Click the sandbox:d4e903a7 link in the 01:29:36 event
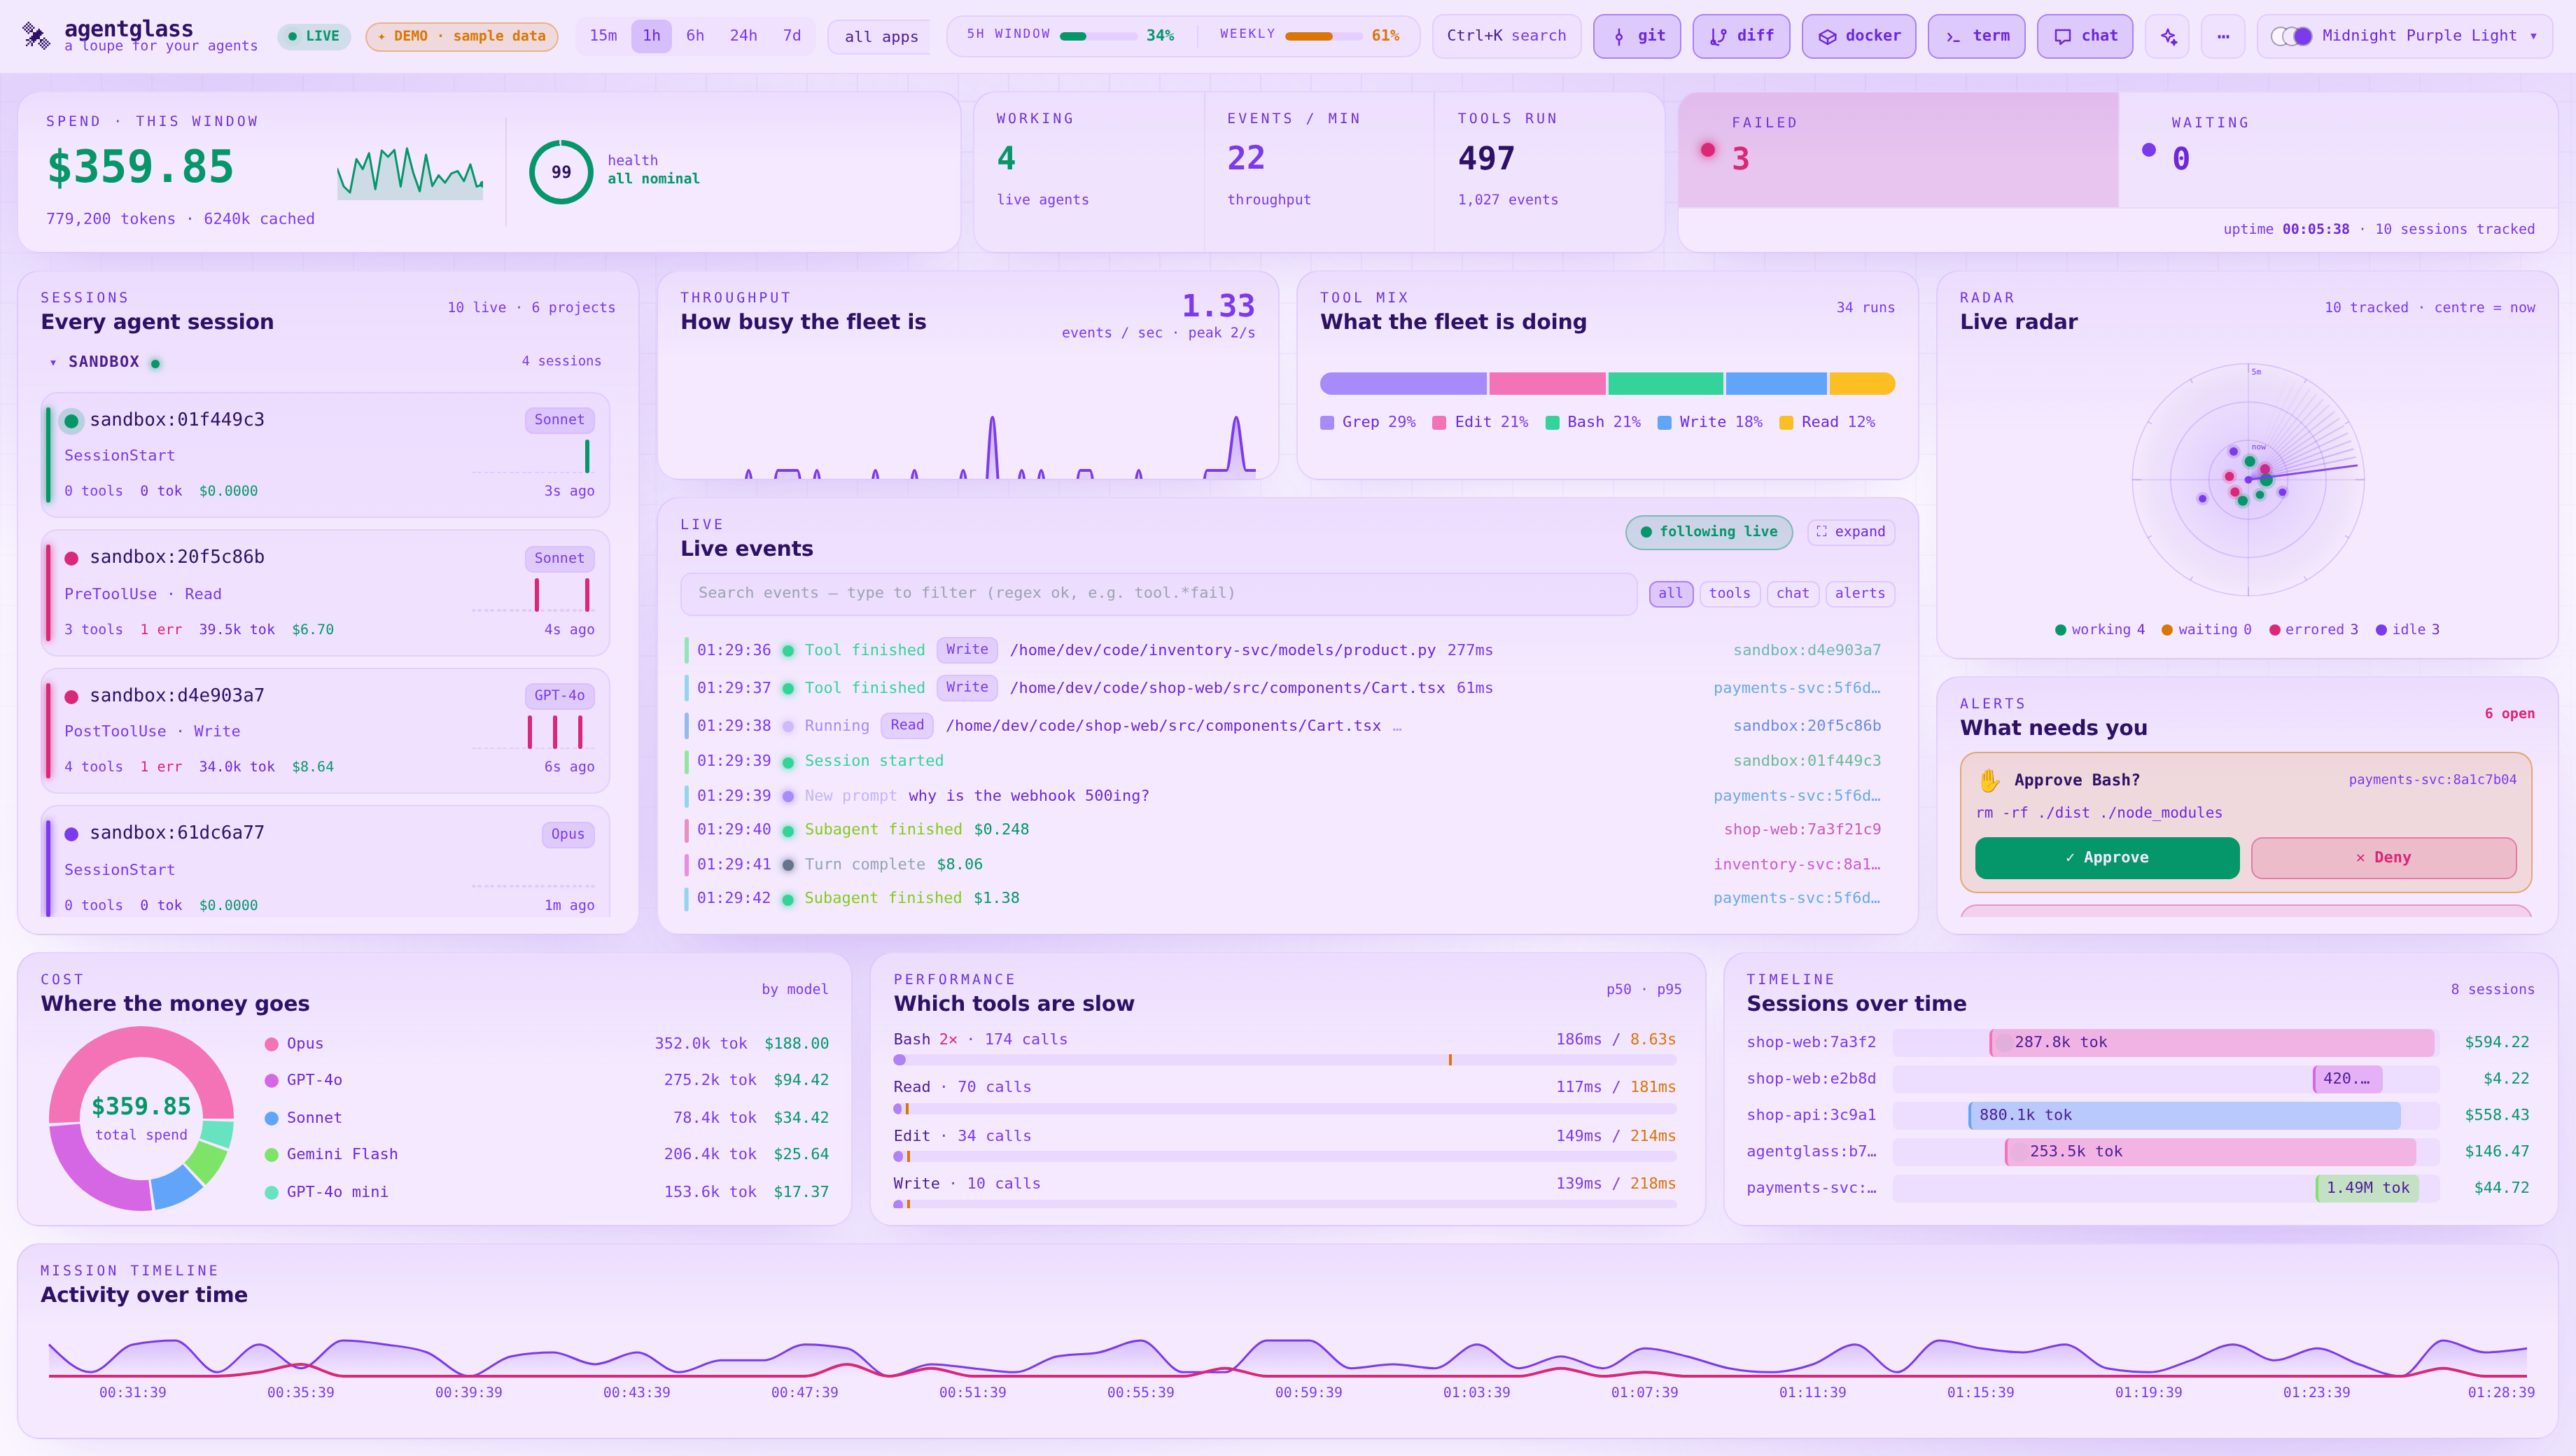Image resolution: width=2576 pixels, height=1456 pixels. point(1806,650)
